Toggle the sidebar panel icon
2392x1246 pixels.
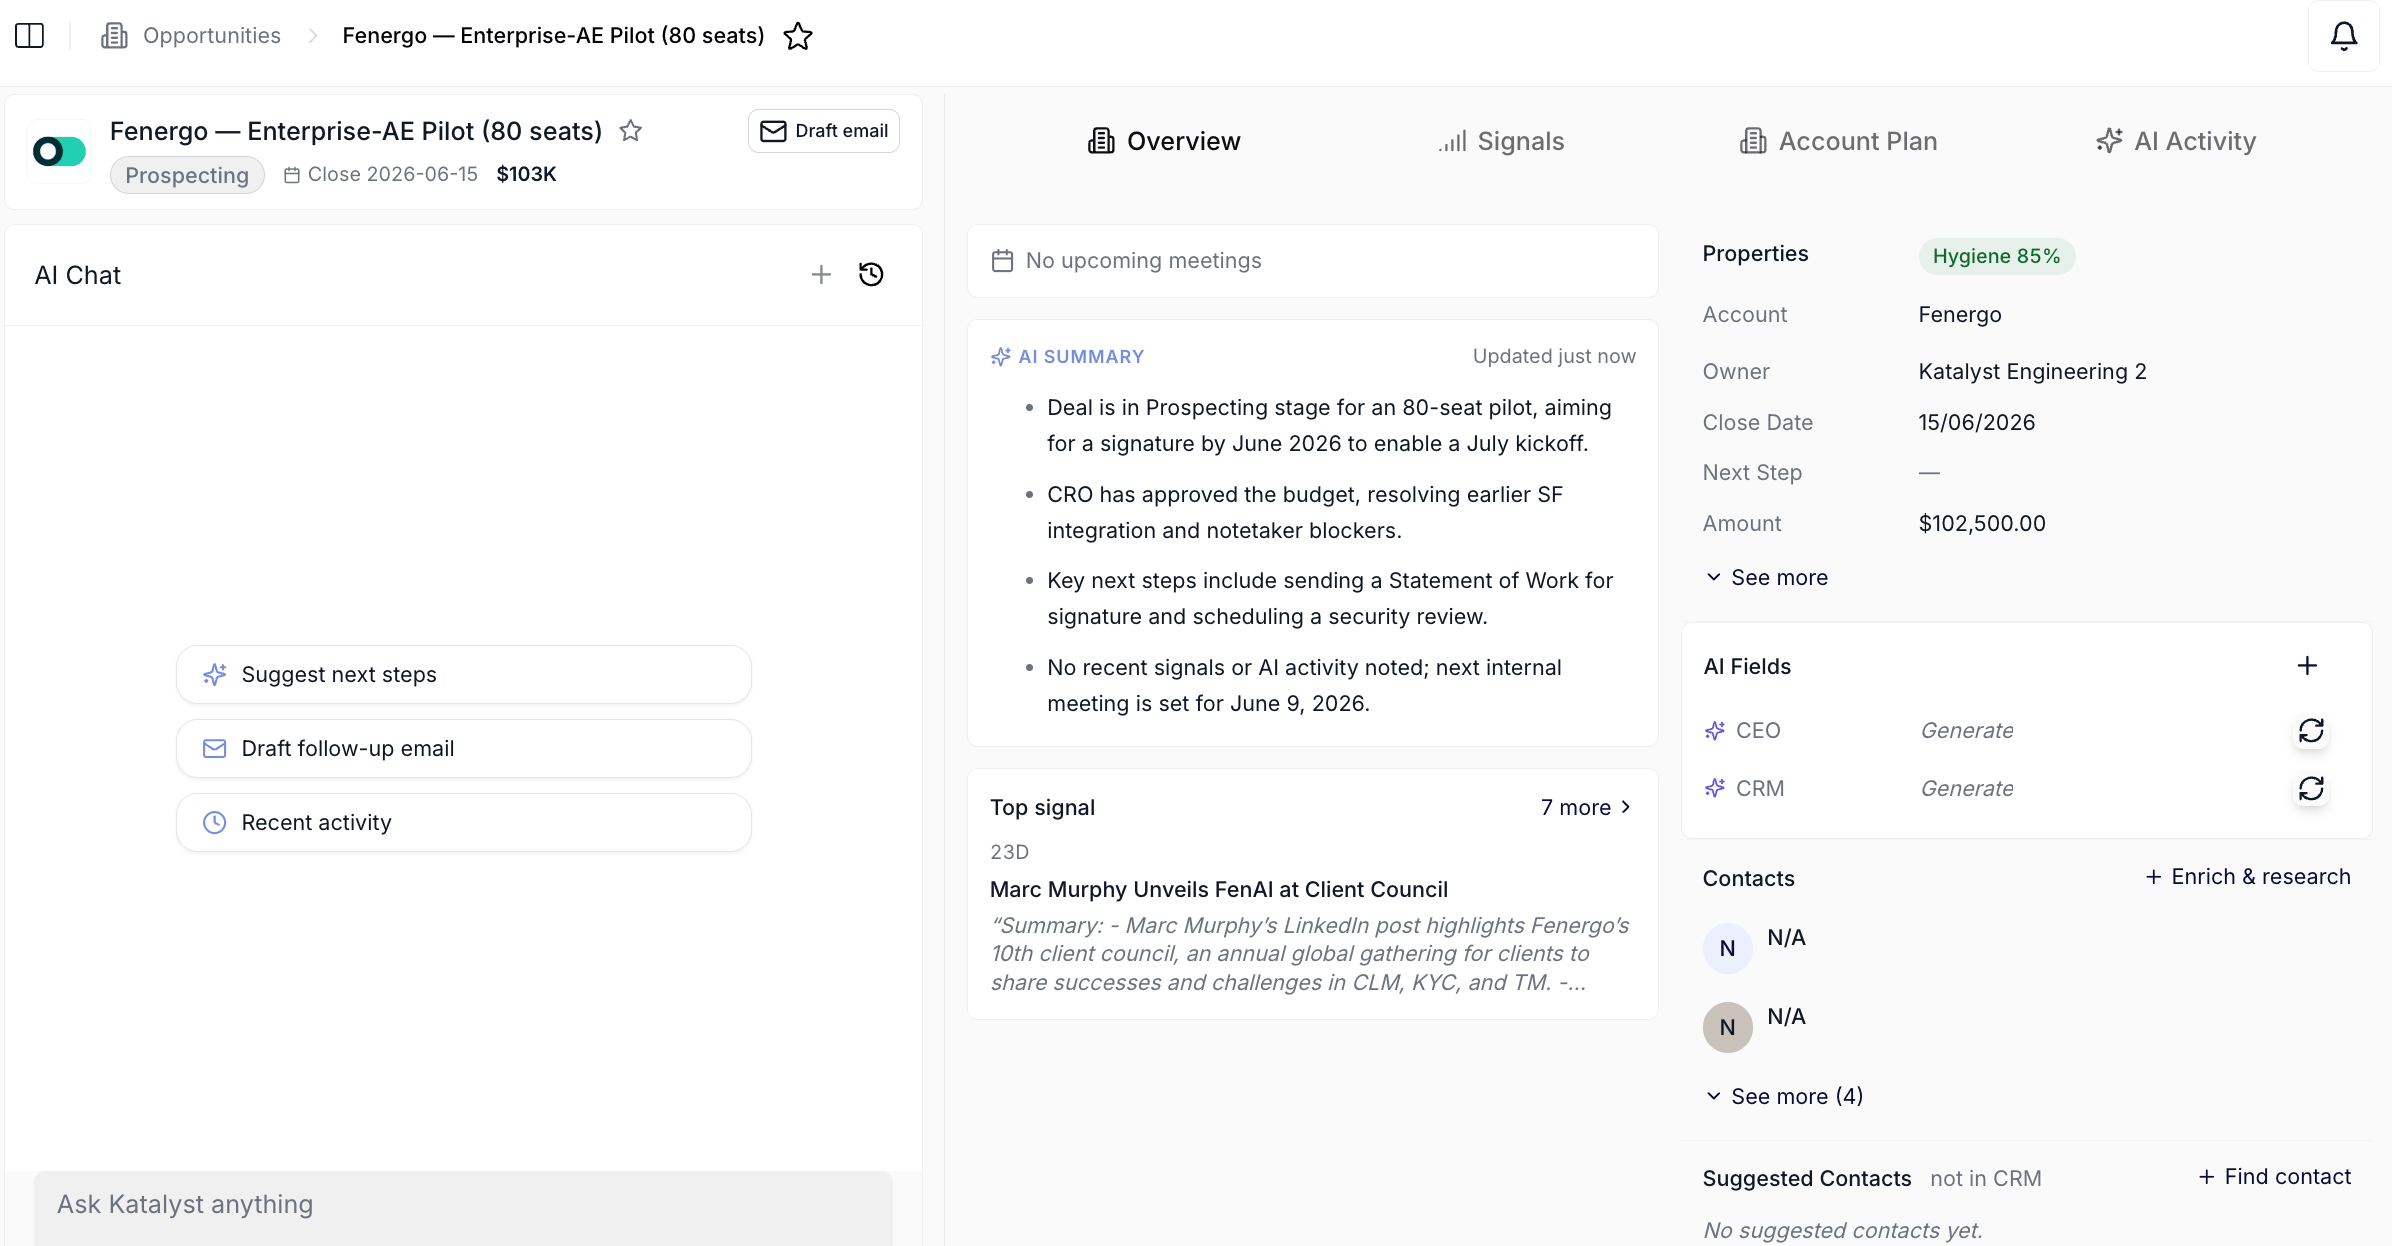click(30, 36)
